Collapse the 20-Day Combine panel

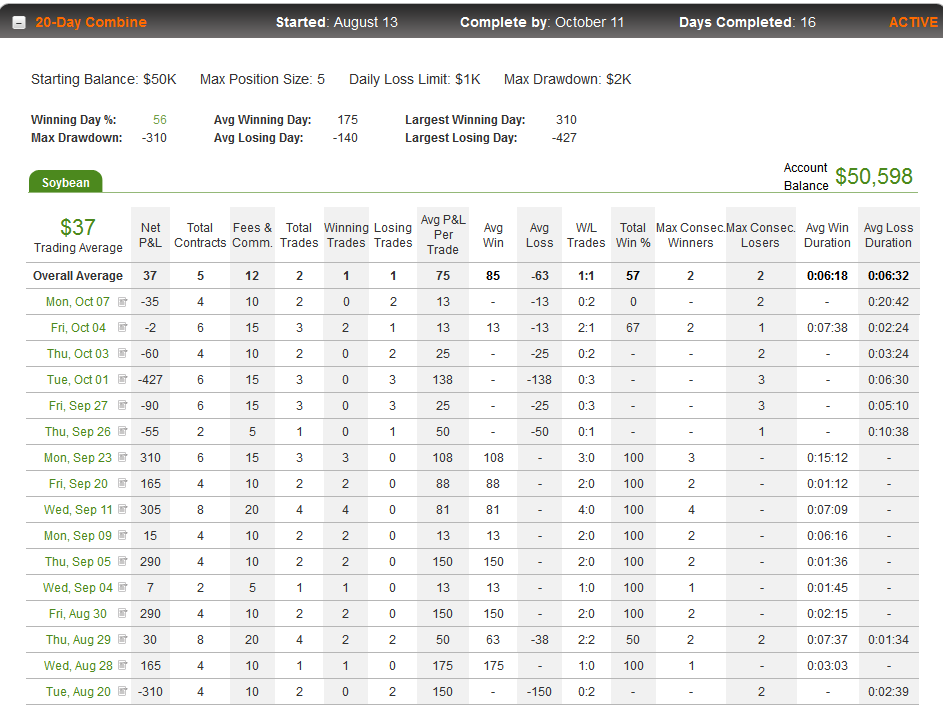click(x=19, y=23)
